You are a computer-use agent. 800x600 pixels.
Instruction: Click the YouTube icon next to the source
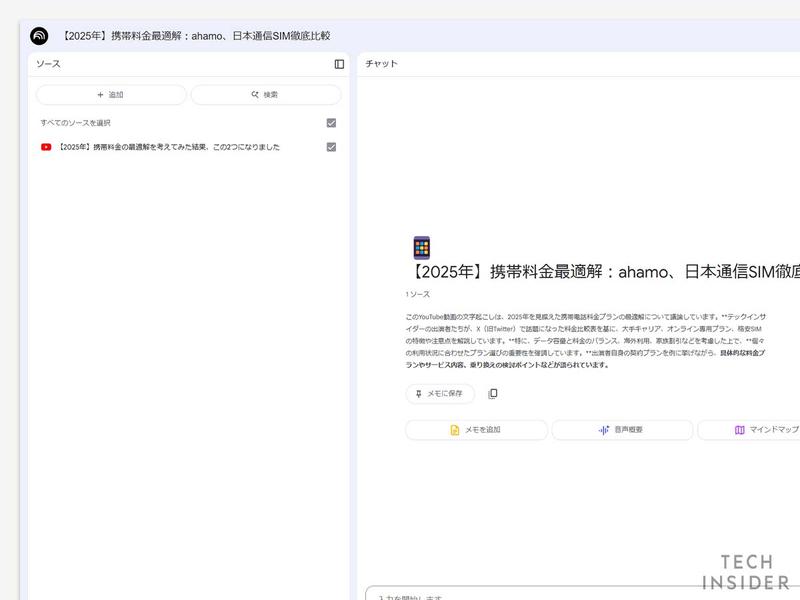(44, 146)
